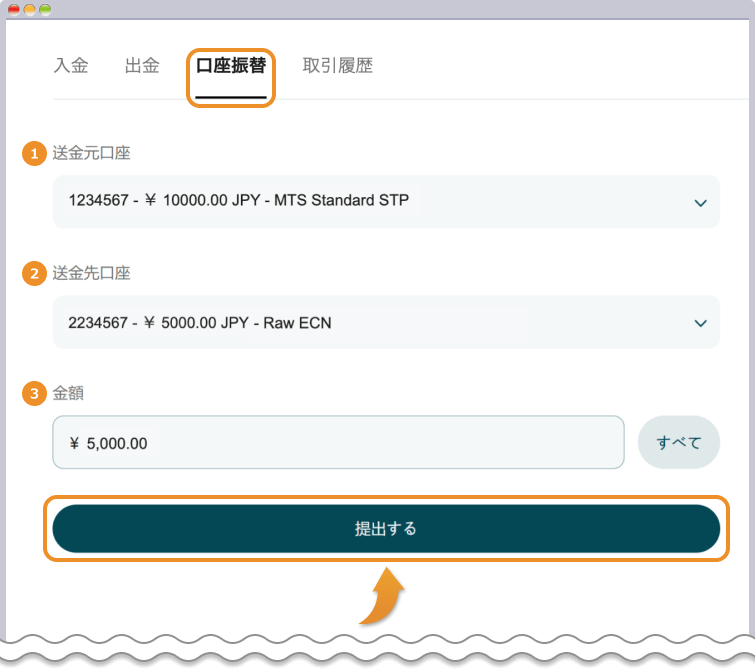Open the 送金先口座 destination account dropdown
This screenshot has width=755, height=672.
point(386,322)
